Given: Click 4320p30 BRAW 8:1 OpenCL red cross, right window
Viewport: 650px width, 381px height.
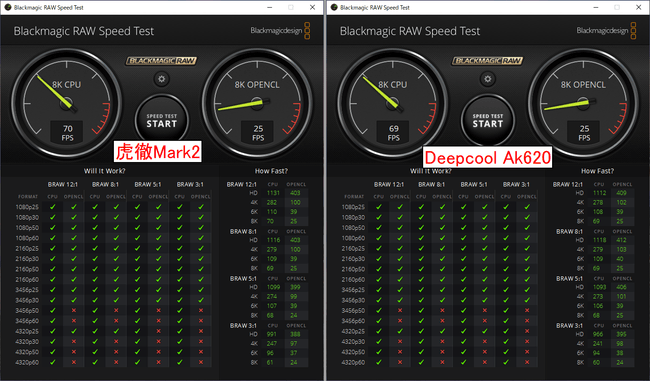Looking at the screenshot, I should click(x=442, y=342).
